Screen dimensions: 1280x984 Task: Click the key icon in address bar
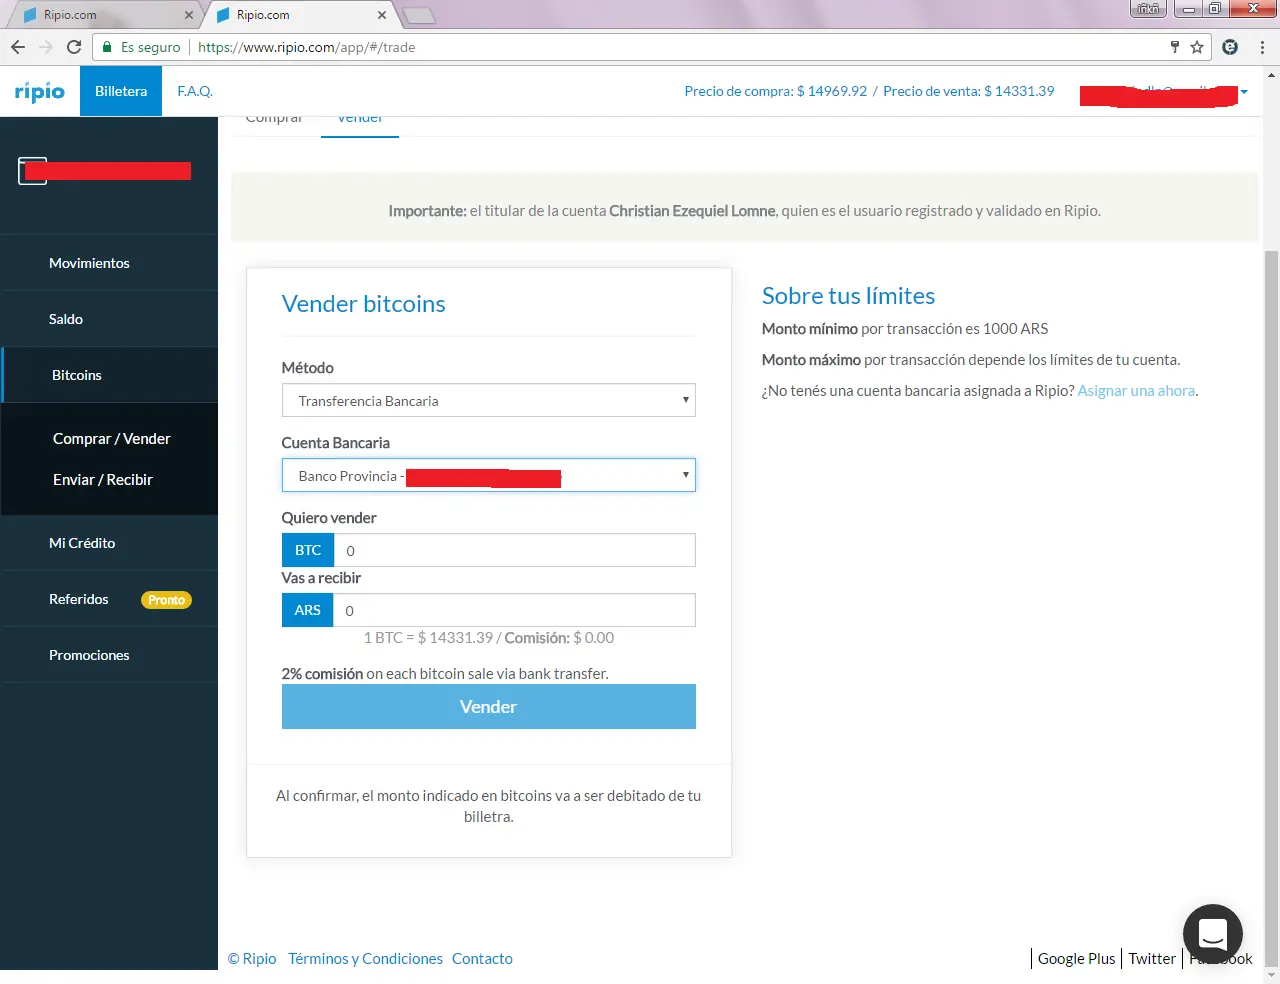pos(1175,47)
